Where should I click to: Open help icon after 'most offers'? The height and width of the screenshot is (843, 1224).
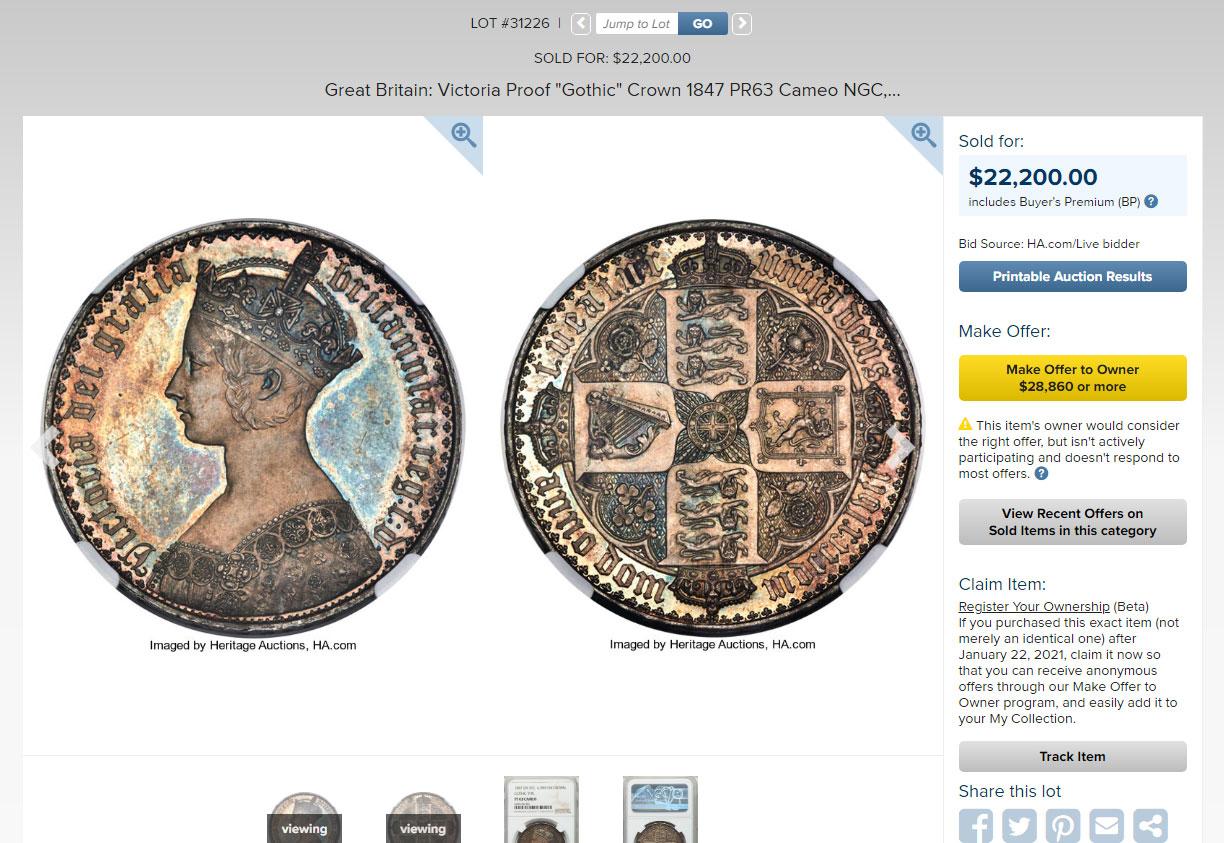click(1041, 474)
